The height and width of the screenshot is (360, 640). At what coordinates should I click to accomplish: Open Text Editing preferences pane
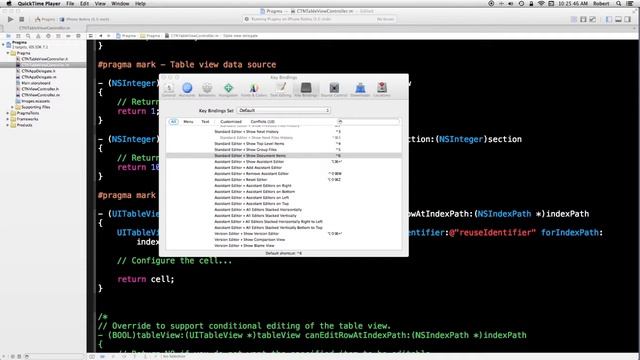(281, 90)
